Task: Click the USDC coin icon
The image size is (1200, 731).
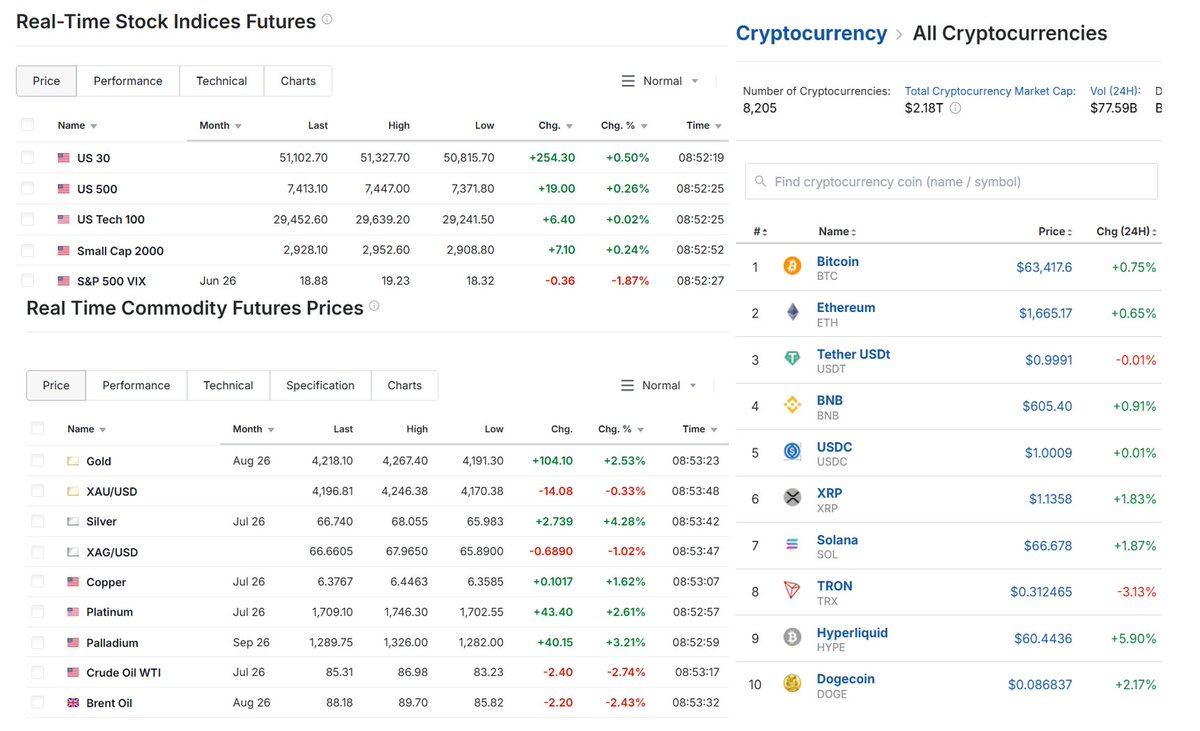Action: click(793, 452)
